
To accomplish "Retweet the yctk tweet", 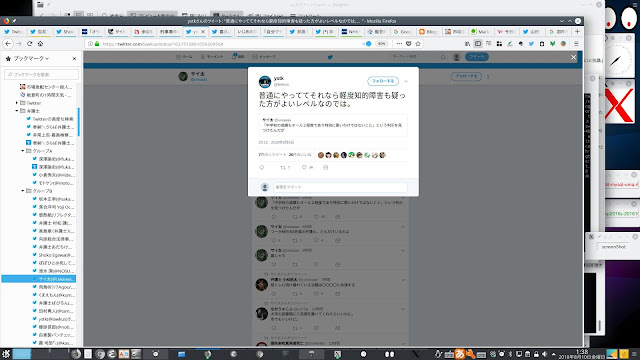I will click(283, 167).
